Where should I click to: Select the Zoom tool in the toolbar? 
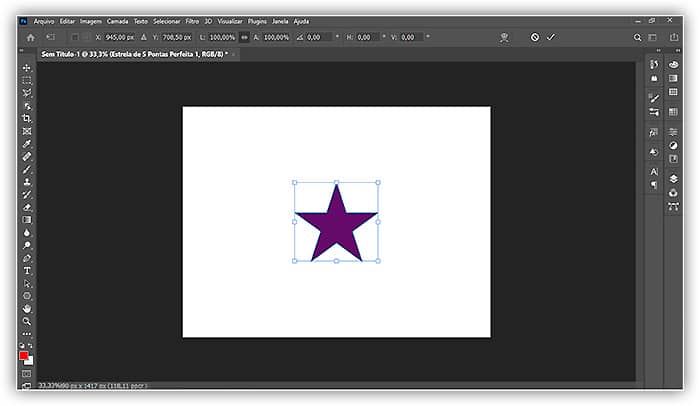pos(27,321)
